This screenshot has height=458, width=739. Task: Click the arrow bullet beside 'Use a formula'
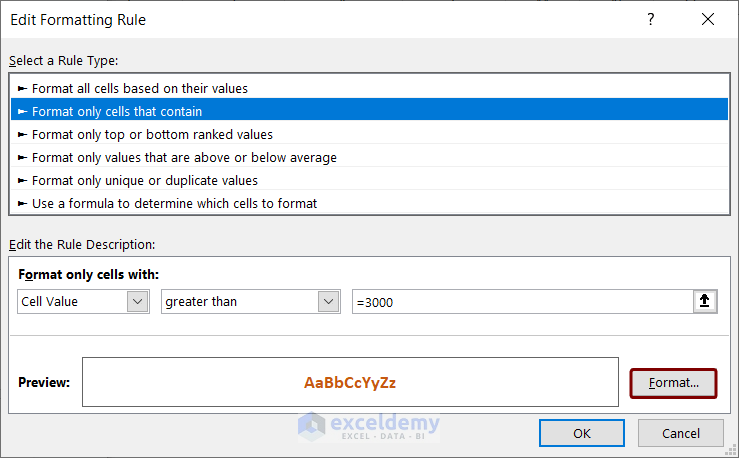(23, 203)
